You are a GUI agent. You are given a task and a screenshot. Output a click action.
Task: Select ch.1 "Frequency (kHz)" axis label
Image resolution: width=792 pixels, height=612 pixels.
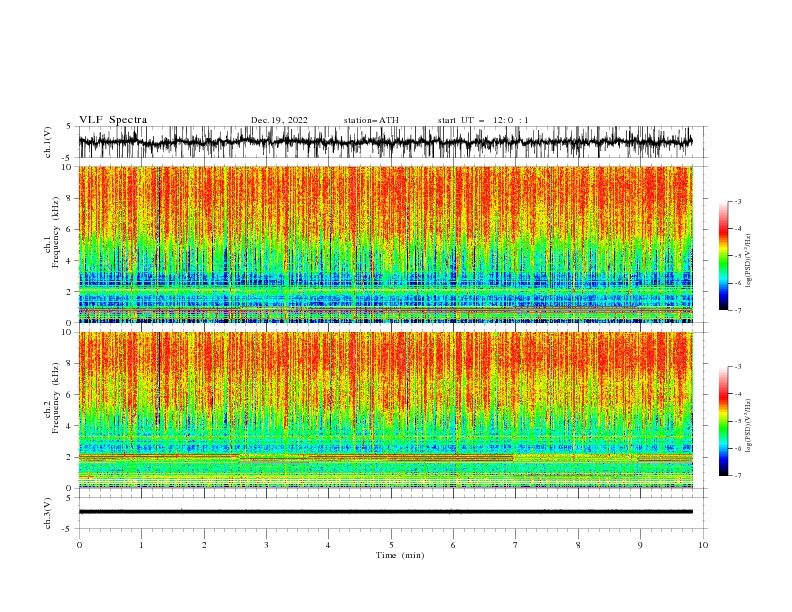55,233
